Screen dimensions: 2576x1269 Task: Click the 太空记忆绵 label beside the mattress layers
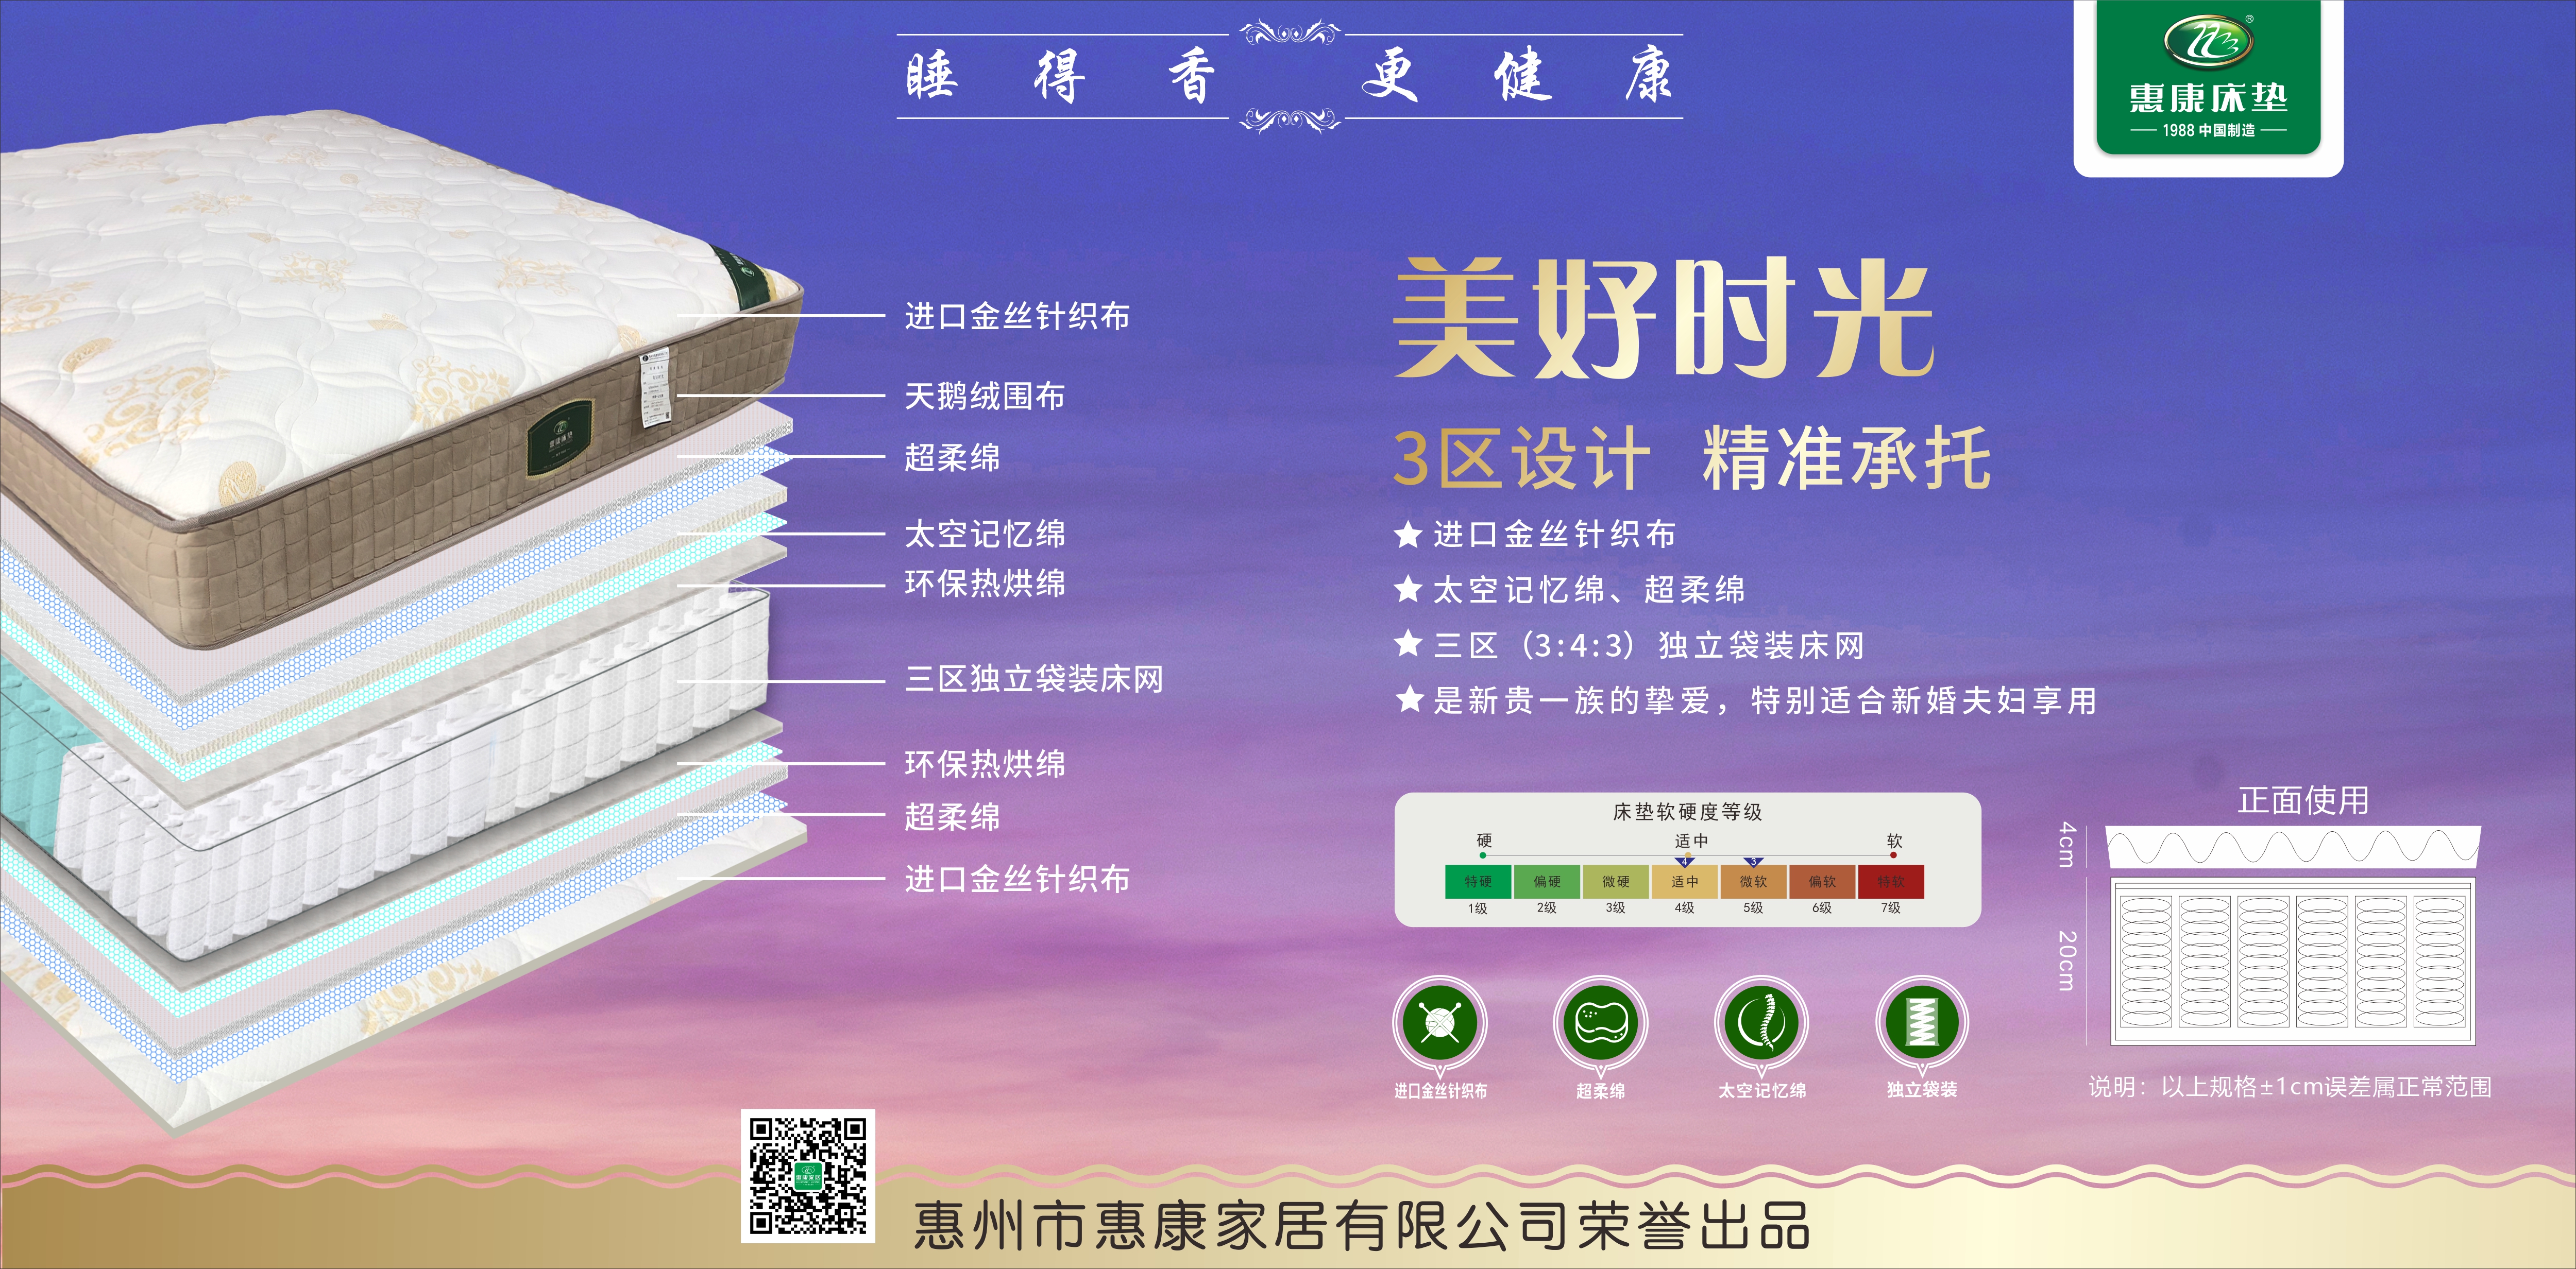coord(985,534)
